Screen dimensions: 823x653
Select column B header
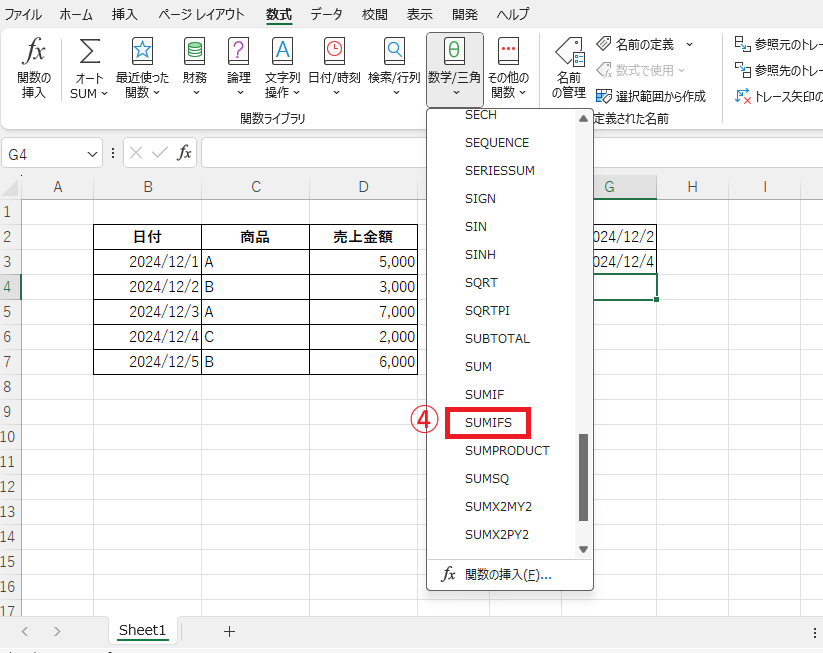coord(148,187)
